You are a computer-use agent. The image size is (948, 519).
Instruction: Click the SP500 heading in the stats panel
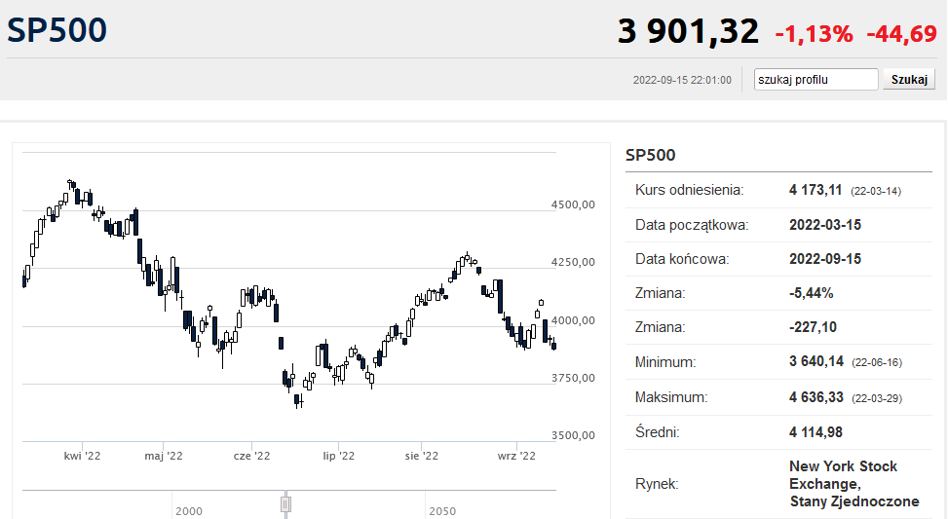650,155
